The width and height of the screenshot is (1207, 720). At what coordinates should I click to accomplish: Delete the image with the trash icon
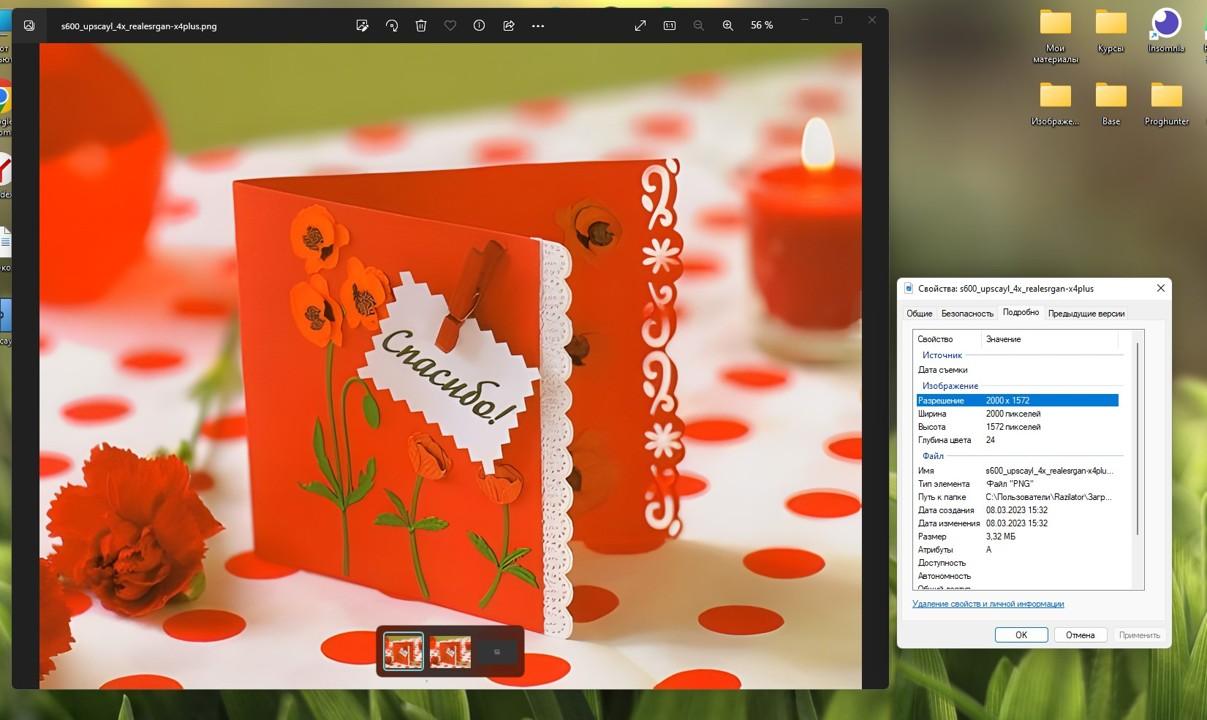(421, 26)
